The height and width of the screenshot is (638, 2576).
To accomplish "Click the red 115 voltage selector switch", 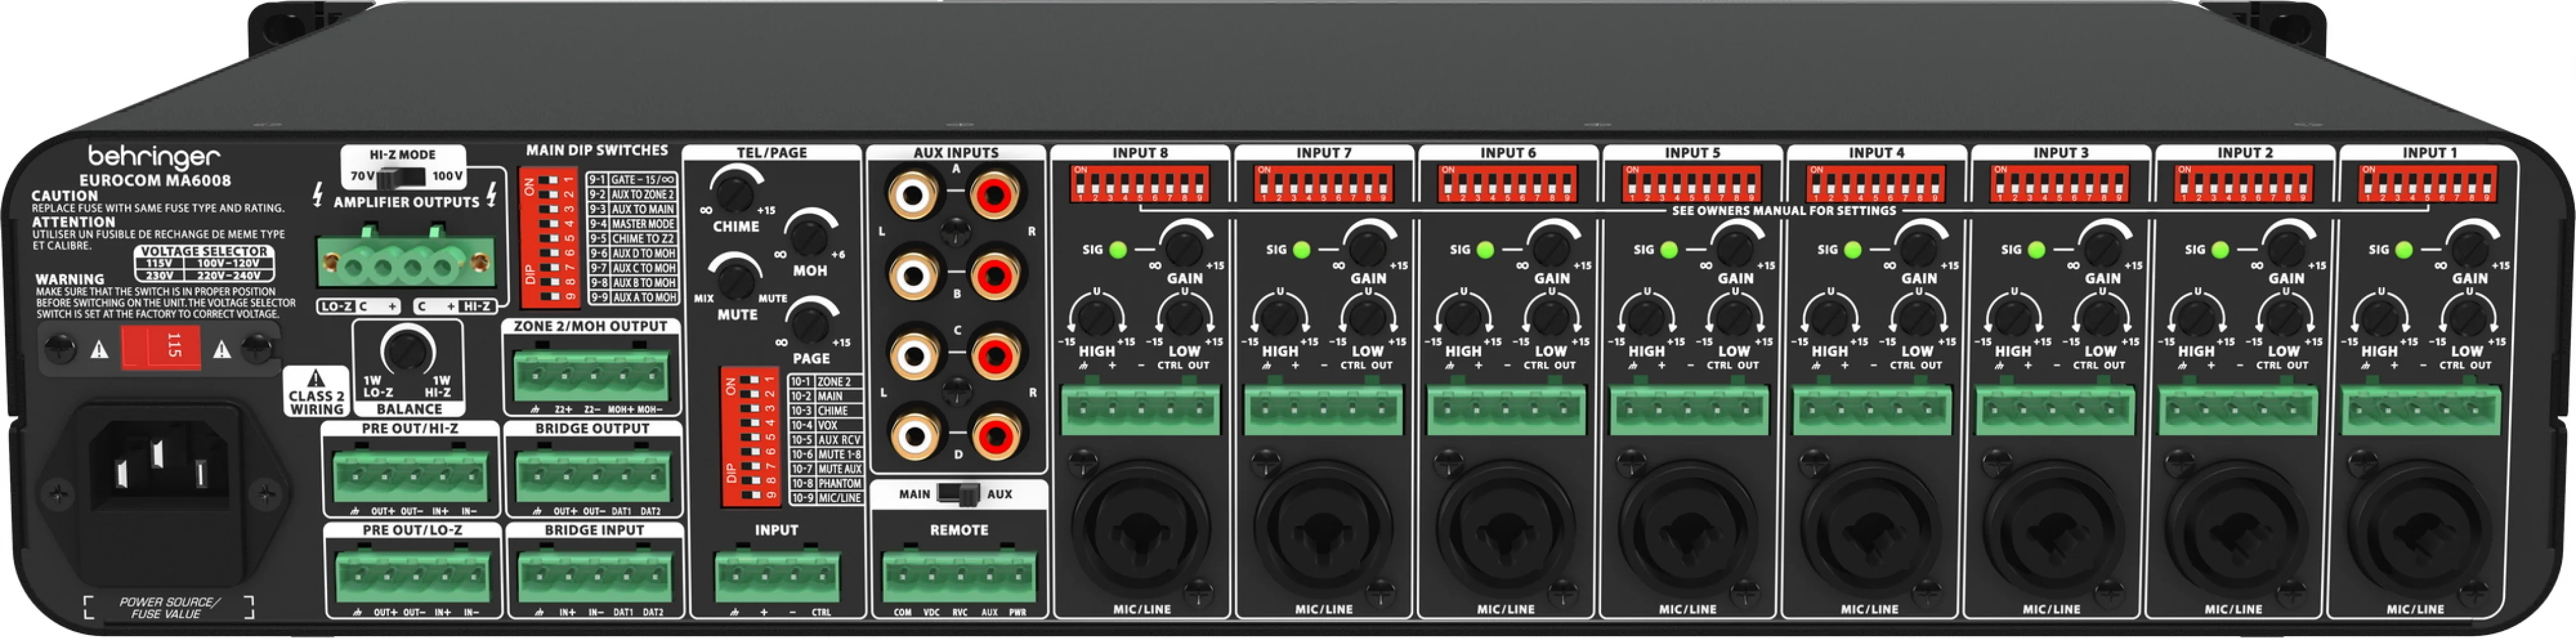I will 160,348.
